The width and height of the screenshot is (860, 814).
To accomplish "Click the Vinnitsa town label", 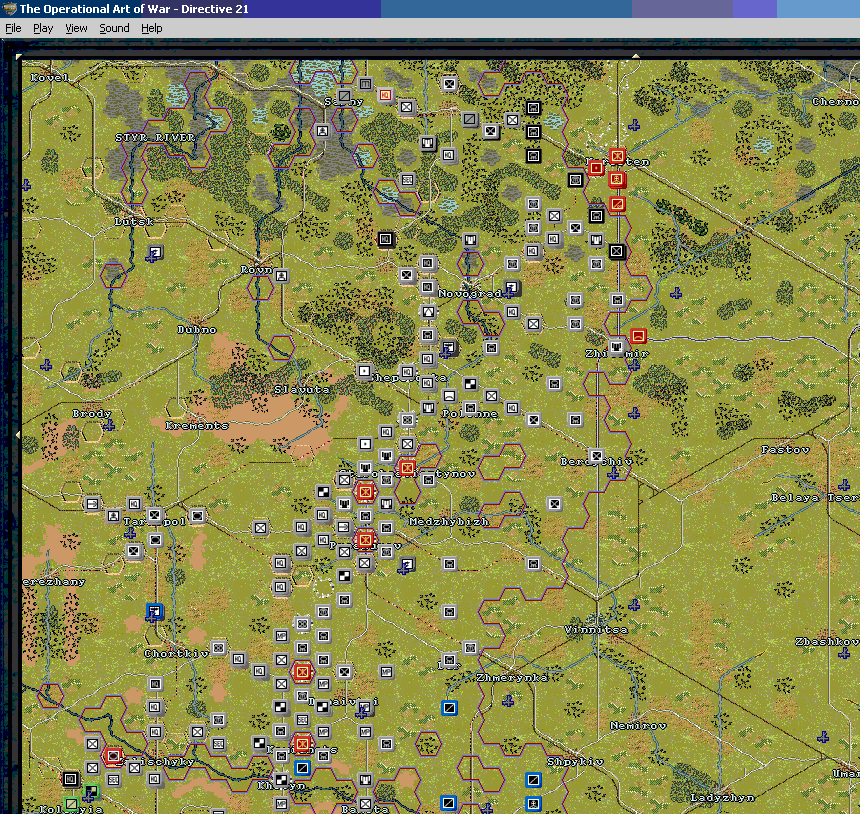I will tap(596, 630).
